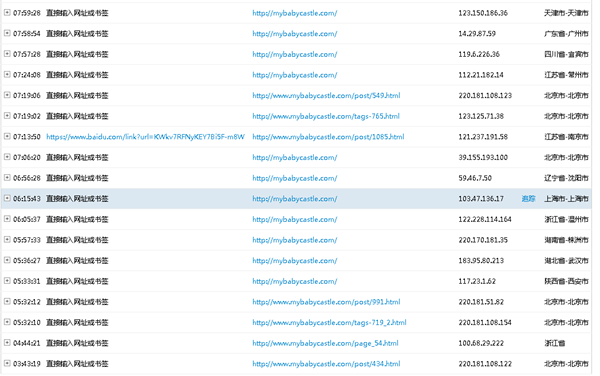The image size is (600, 376).
Task: Select the timestamp 07:57:28
Action: 27,54
